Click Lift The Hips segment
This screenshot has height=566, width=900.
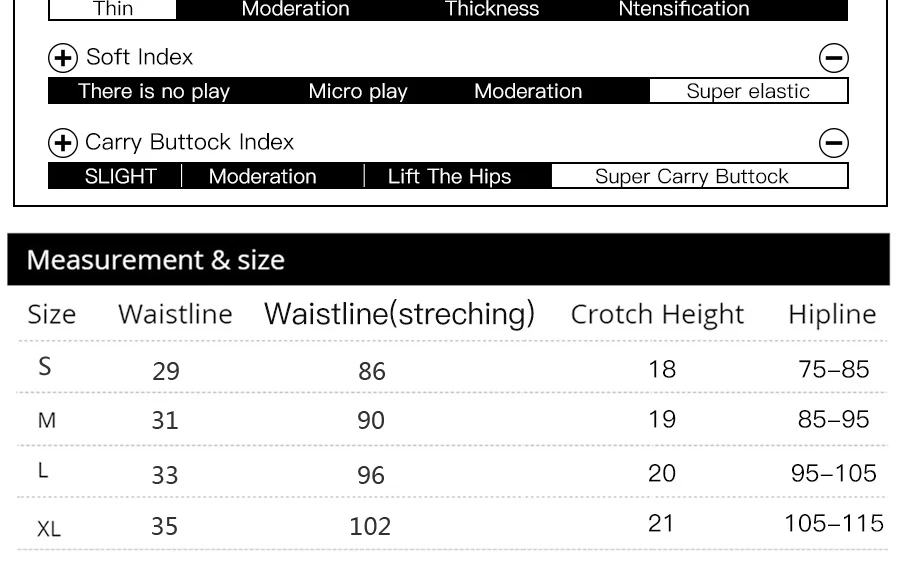click(x=449, y=176)
